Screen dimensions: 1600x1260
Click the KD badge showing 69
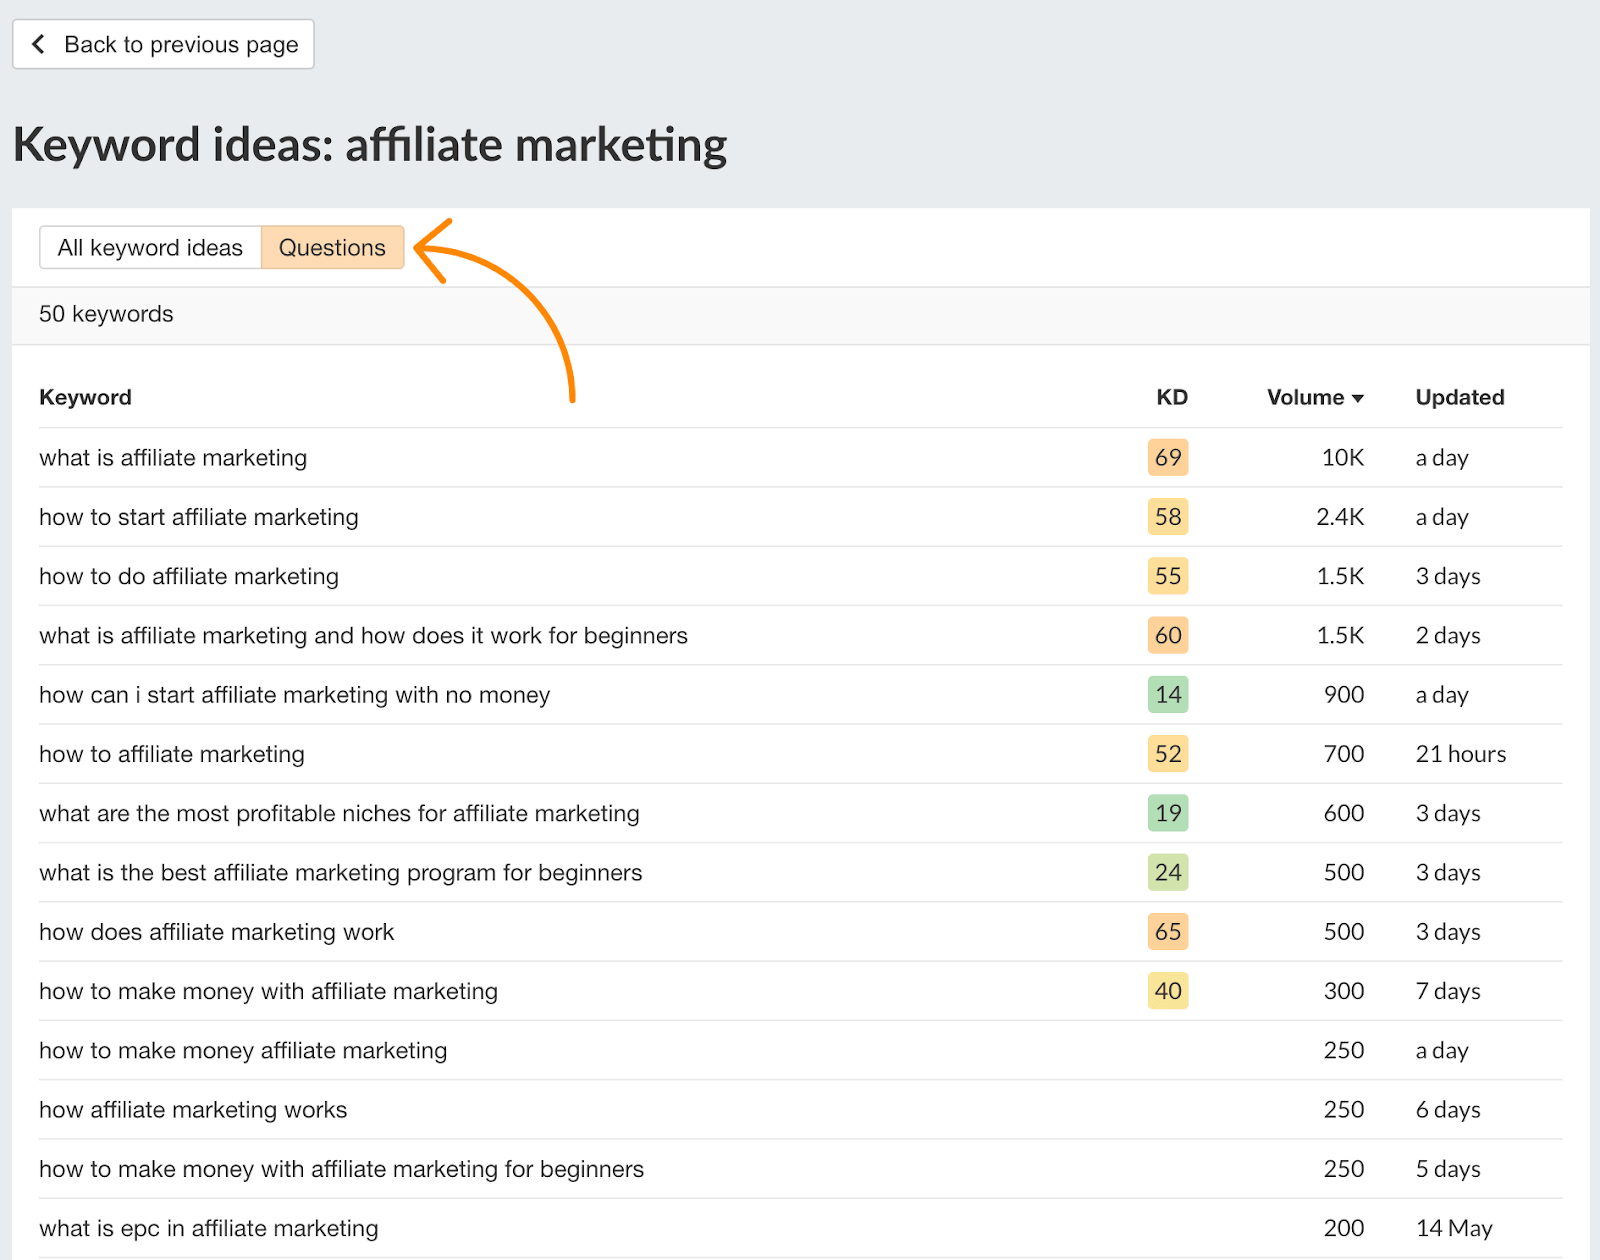click(1167, 457)
